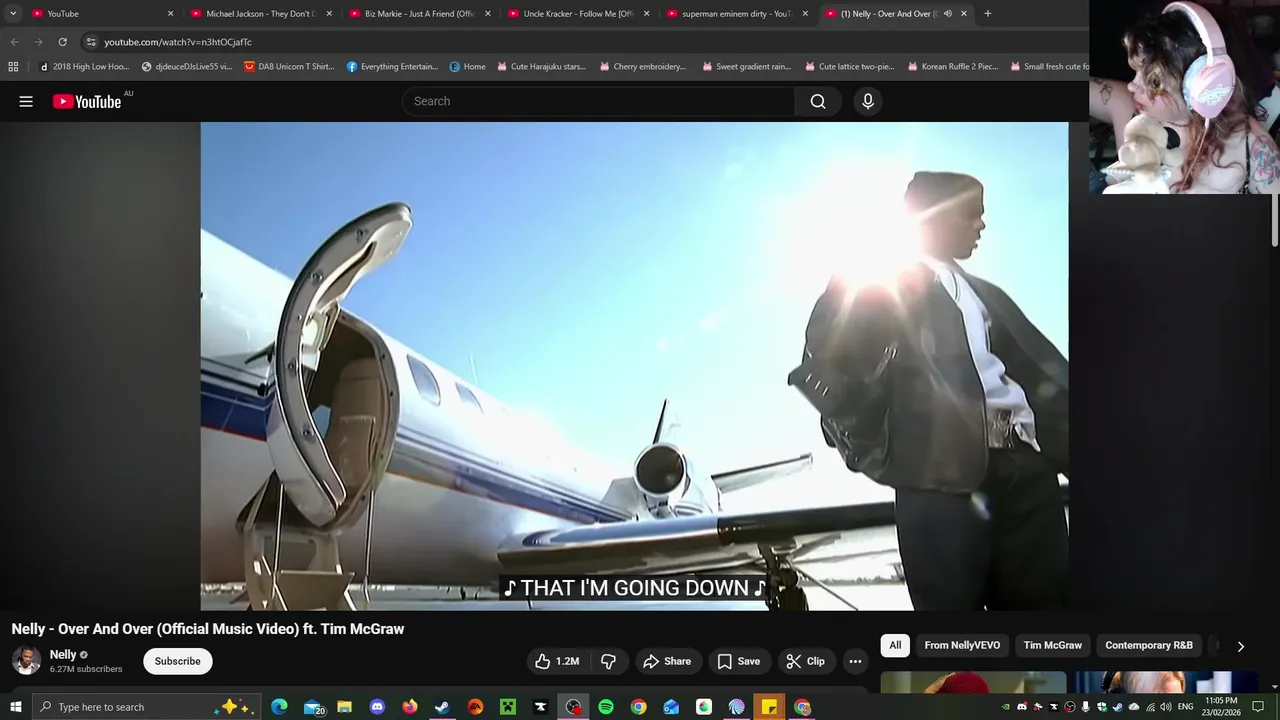Open Discord from taskbar
1280x720 pixels.
(x=377, y=707)
